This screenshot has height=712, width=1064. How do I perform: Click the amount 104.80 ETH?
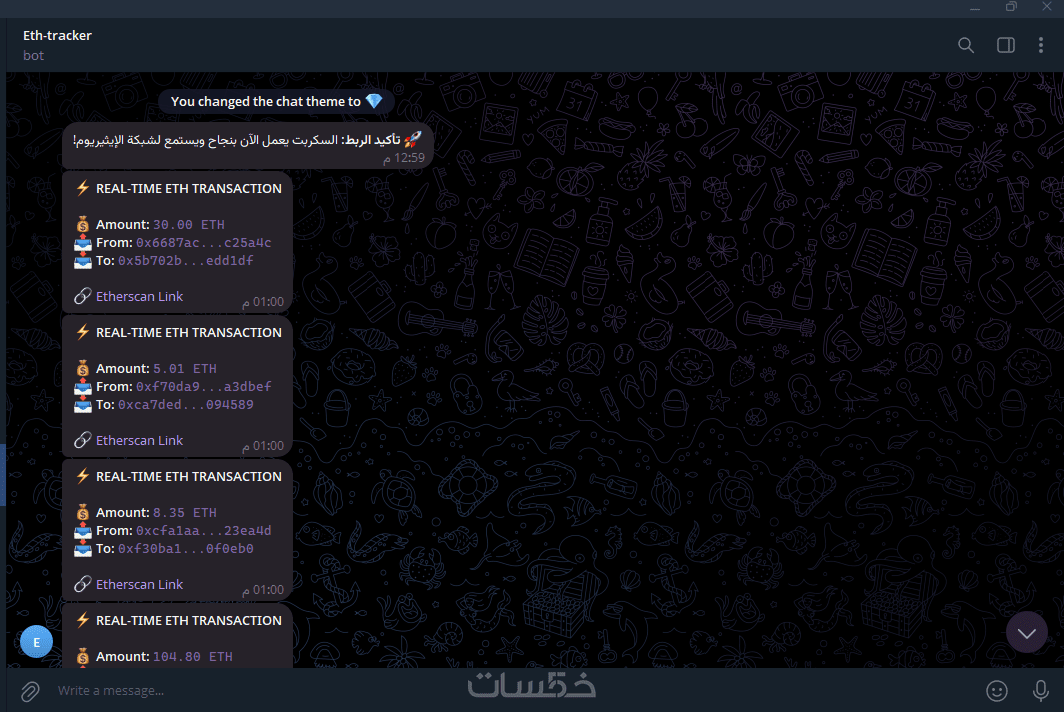tap(193, 656)
